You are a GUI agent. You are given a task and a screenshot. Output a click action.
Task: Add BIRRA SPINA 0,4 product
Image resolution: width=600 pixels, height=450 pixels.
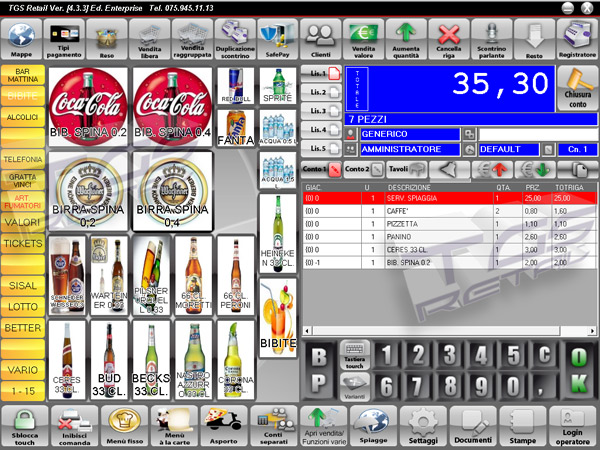172,191
